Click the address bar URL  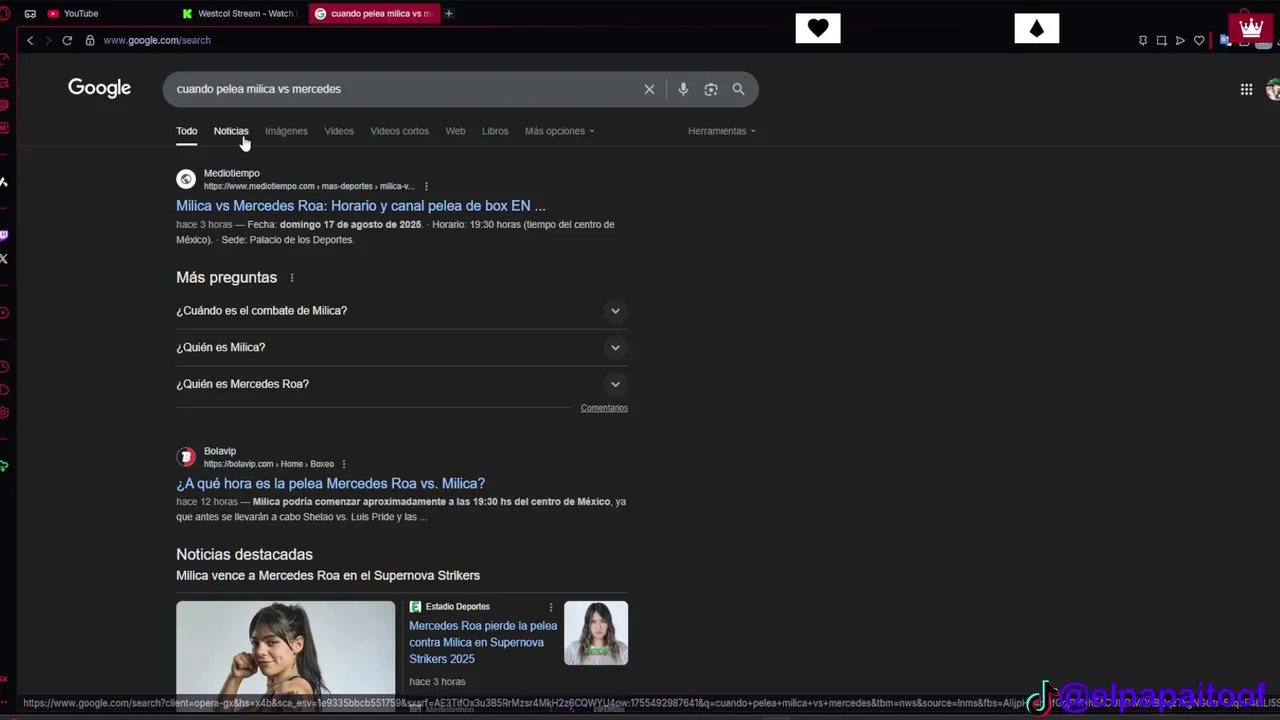click(x=157, y=40)
